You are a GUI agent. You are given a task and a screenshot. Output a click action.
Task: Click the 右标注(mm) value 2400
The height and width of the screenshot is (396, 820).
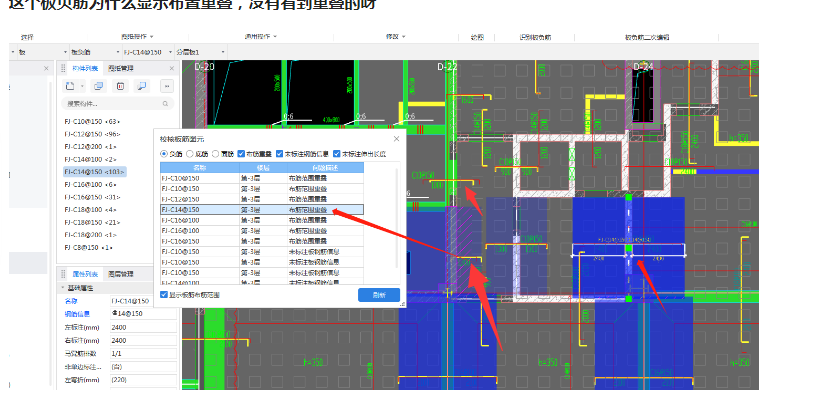[144, 341]
